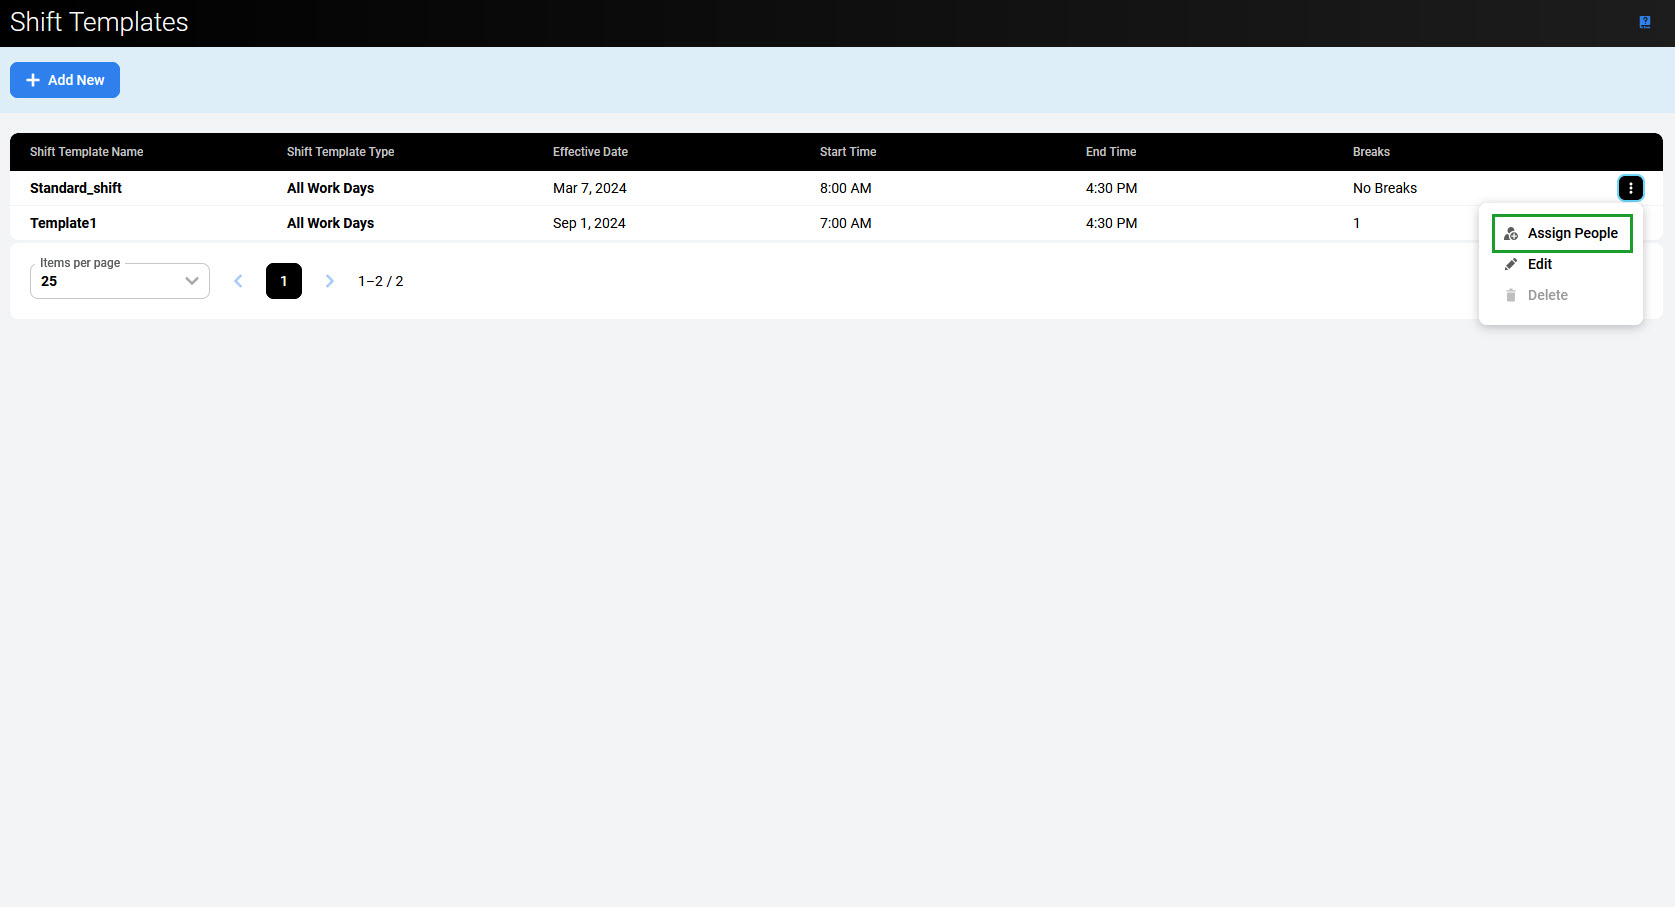Click the trash icon next to Delete
1675x907 pixels.
(1510, 295)
